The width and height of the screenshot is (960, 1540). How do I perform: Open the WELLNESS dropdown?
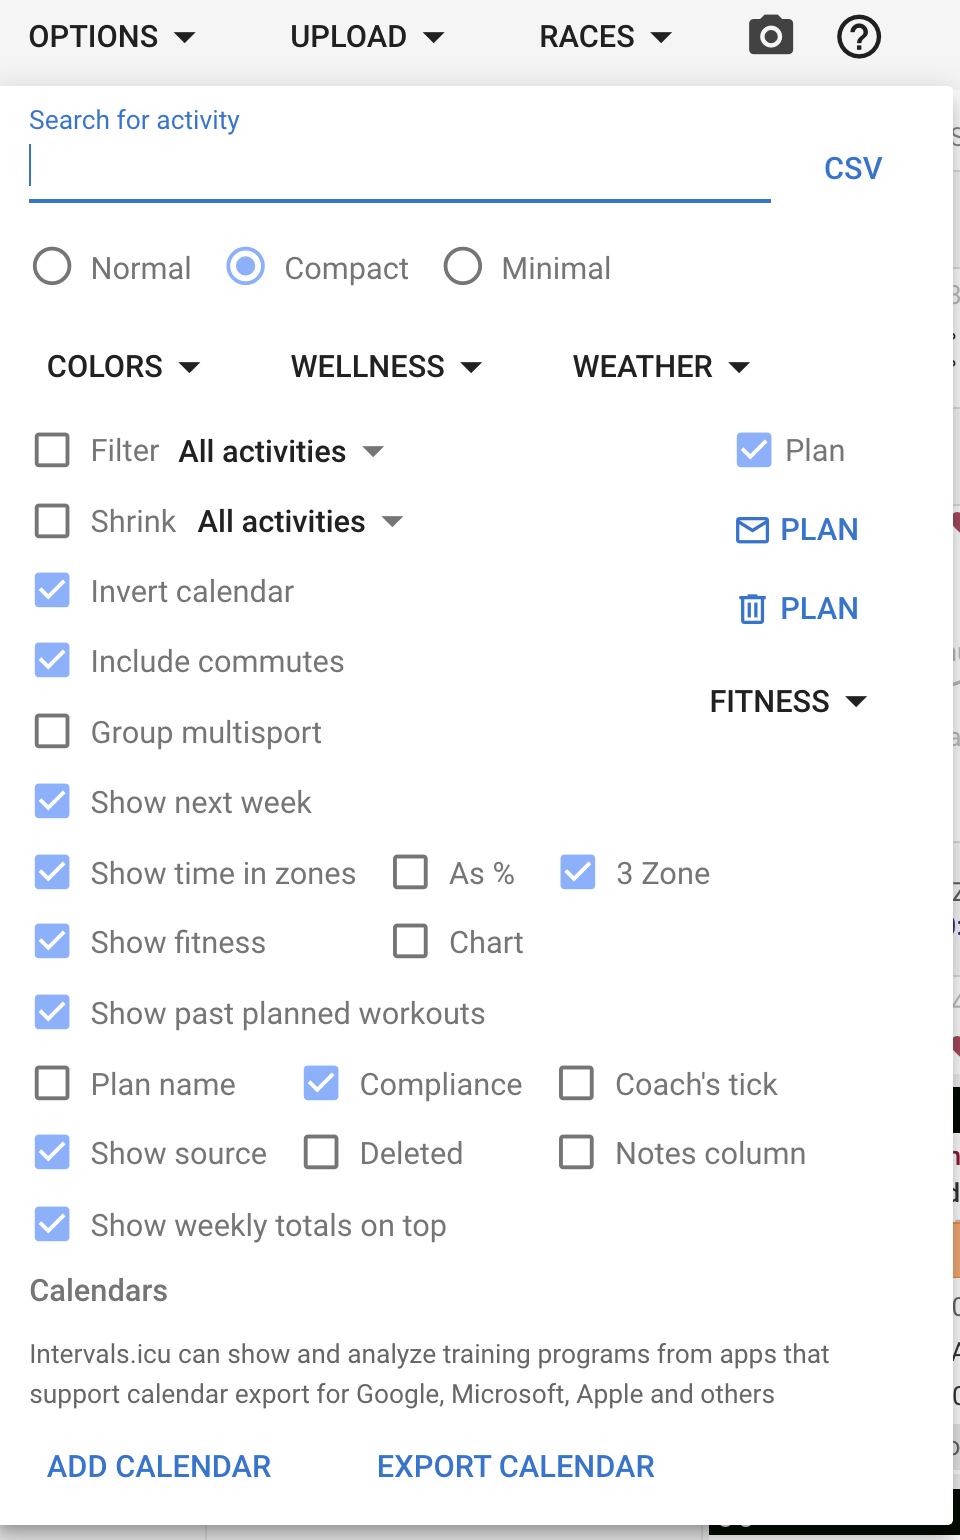tap(386, 366)
